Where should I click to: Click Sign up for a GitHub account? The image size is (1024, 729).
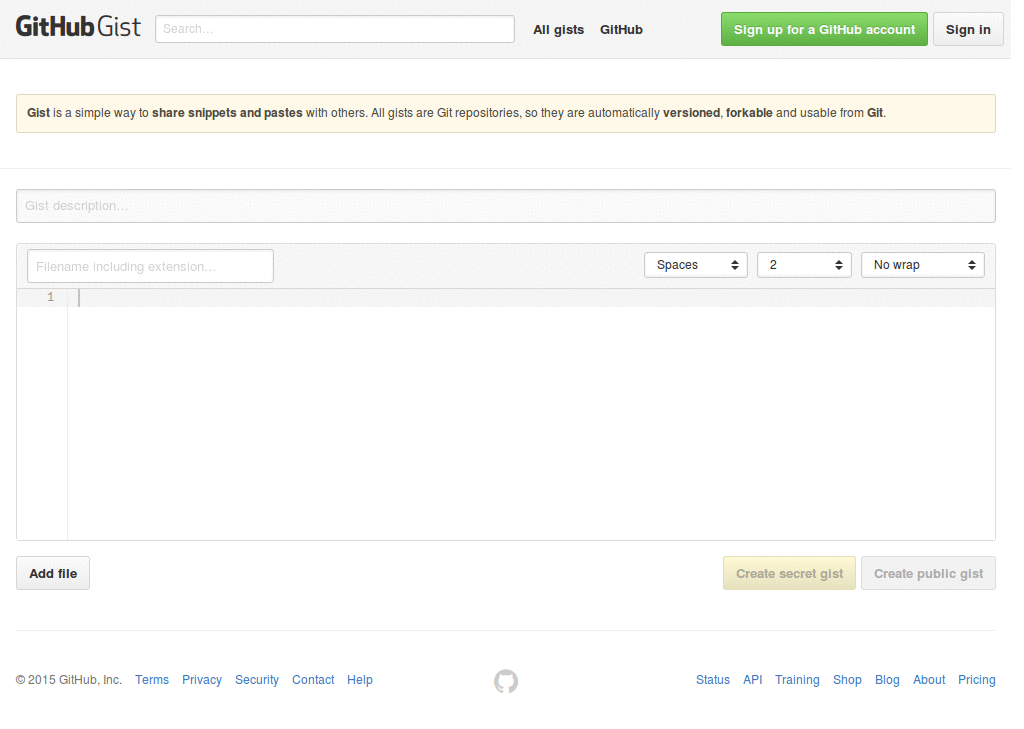click(824, 29)
